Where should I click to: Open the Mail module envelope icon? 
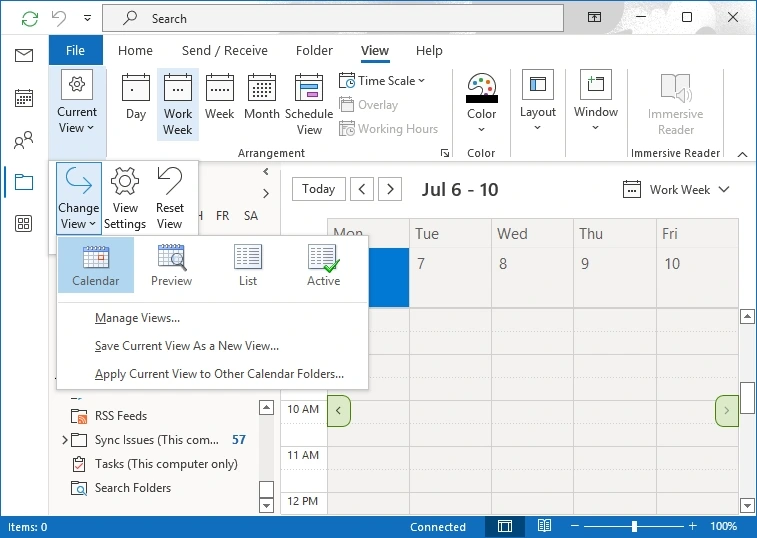pos(24,56)
